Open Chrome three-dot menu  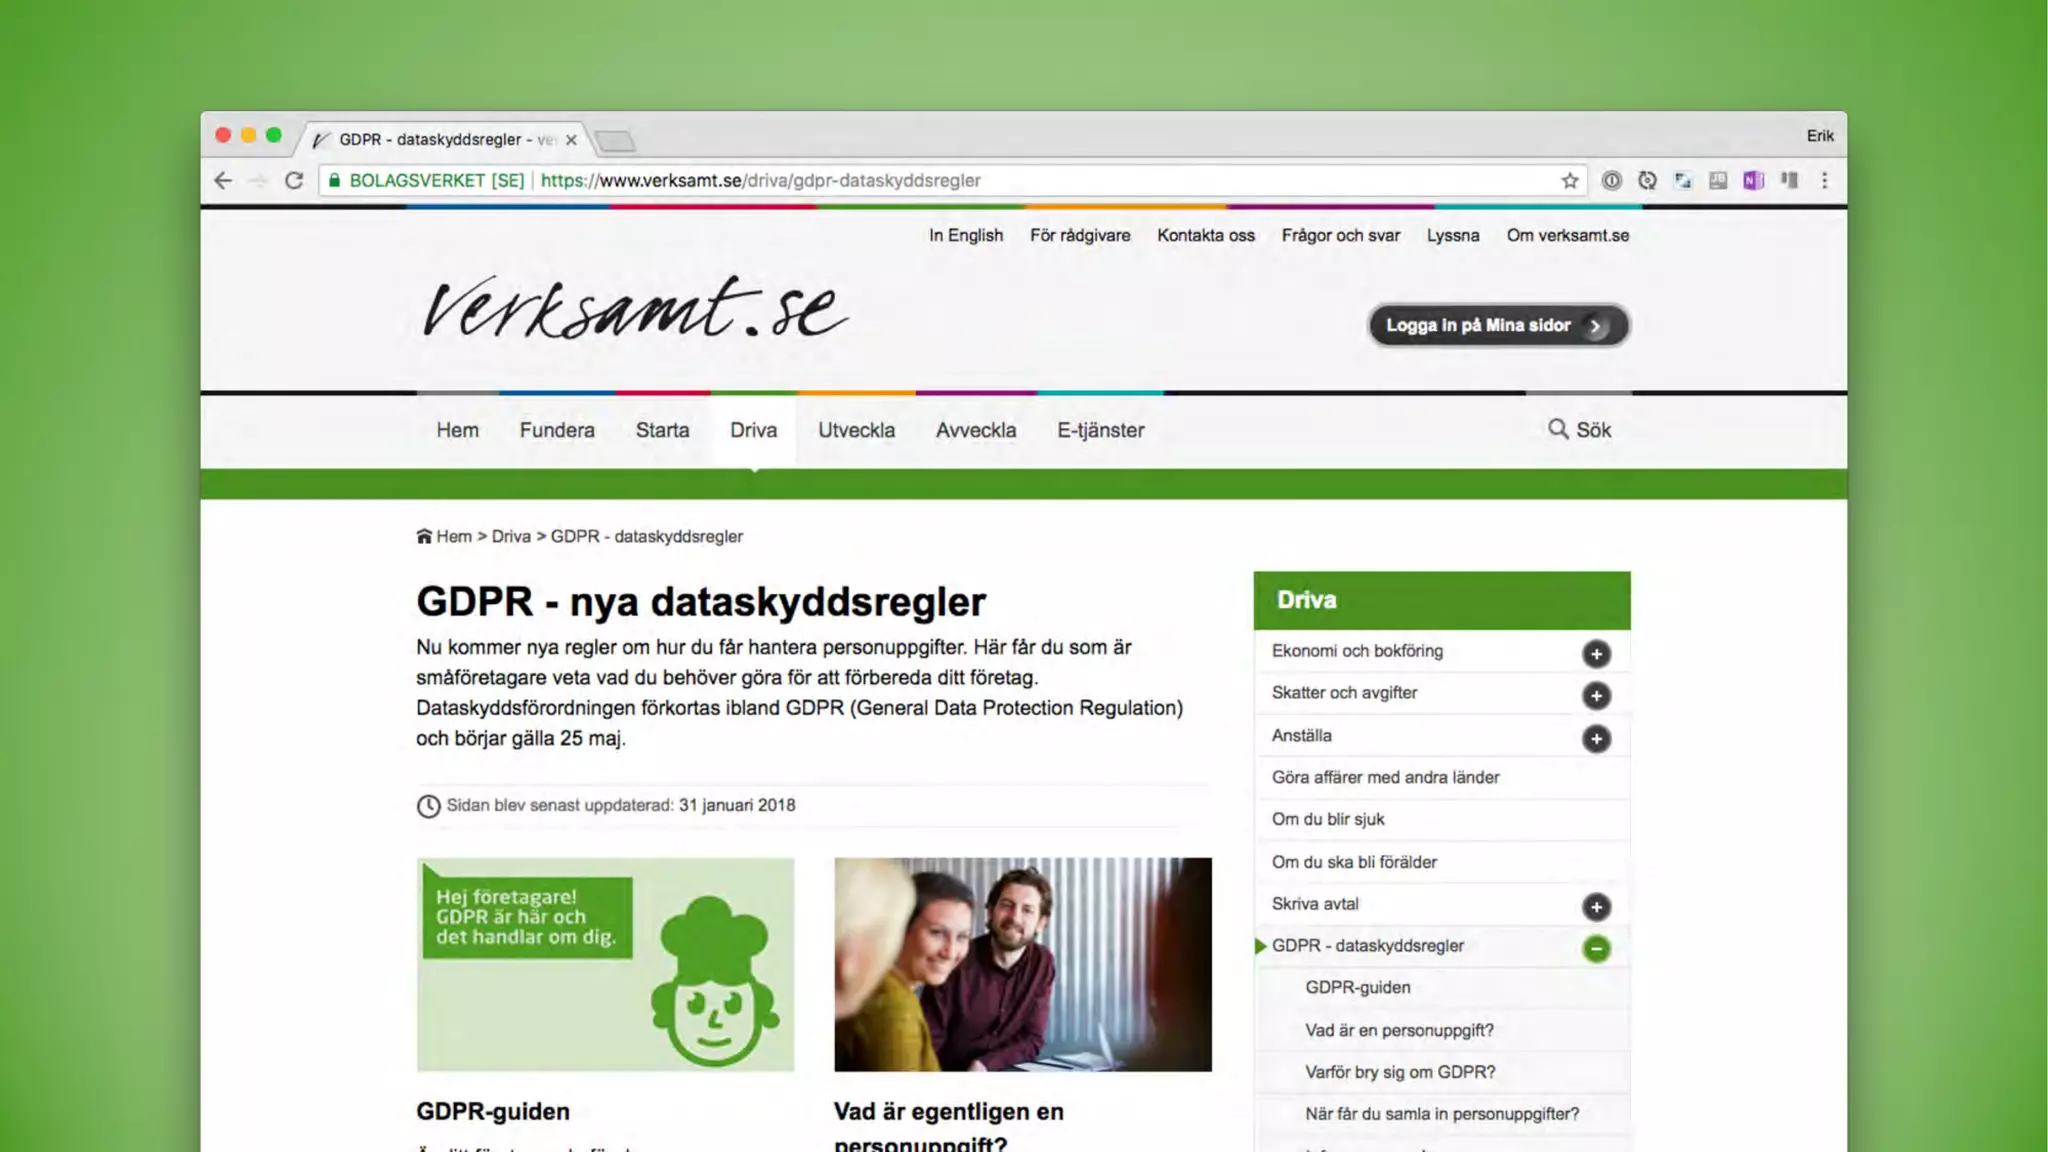1824,181
